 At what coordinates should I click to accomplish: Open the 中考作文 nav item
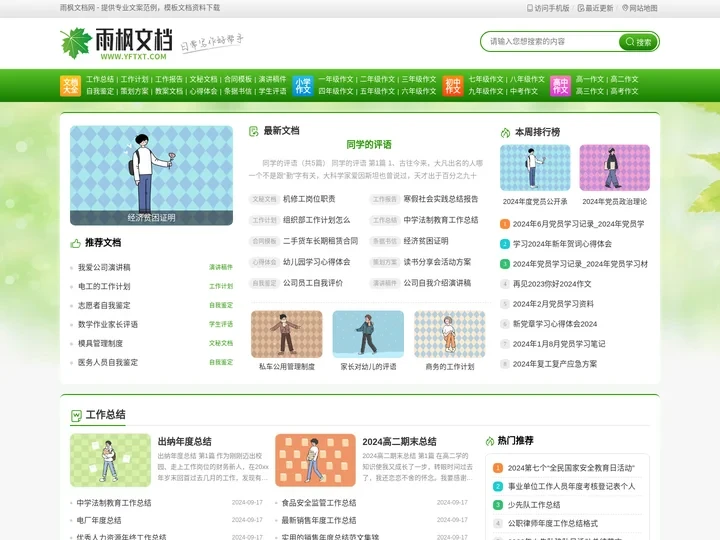(524, 91)
